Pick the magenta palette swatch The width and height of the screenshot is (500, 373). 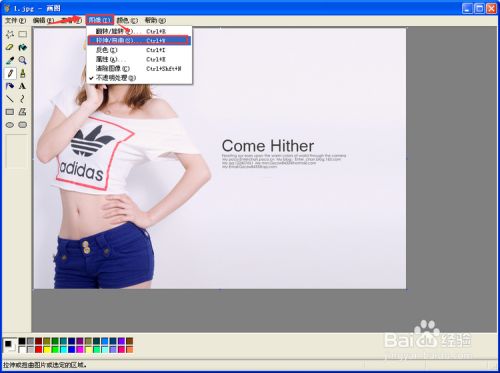point(80,350)
